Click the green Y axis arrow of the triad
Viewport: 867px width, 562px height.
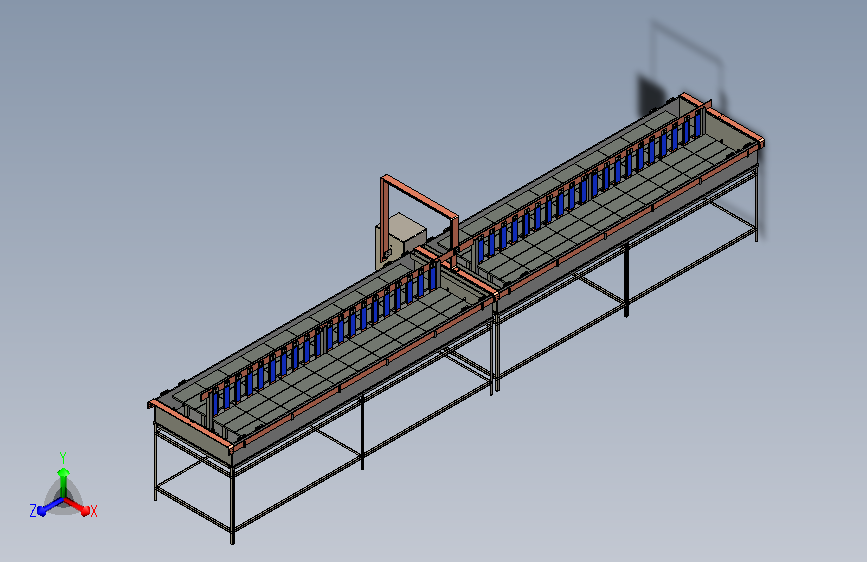tap(63, 482)
